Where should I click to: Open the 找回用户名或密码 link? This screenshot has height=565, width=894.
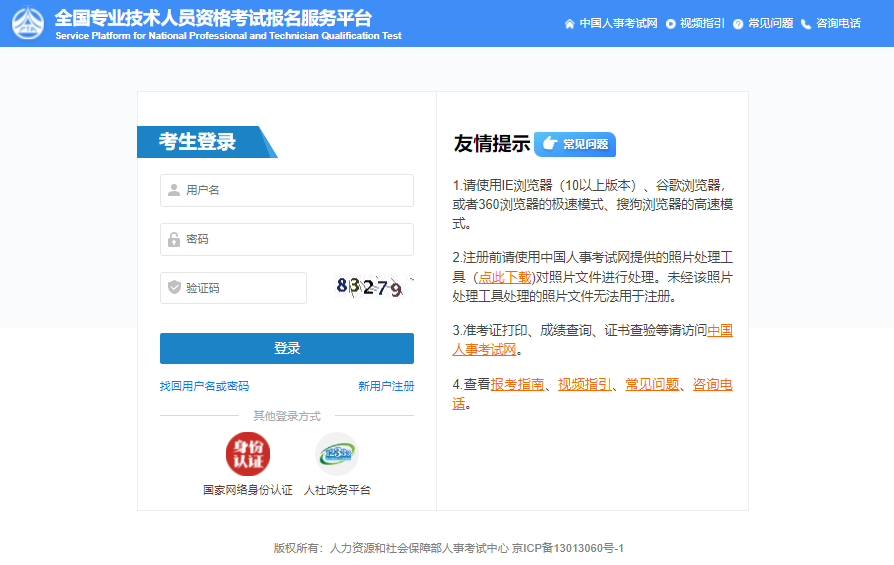[204, 386]
